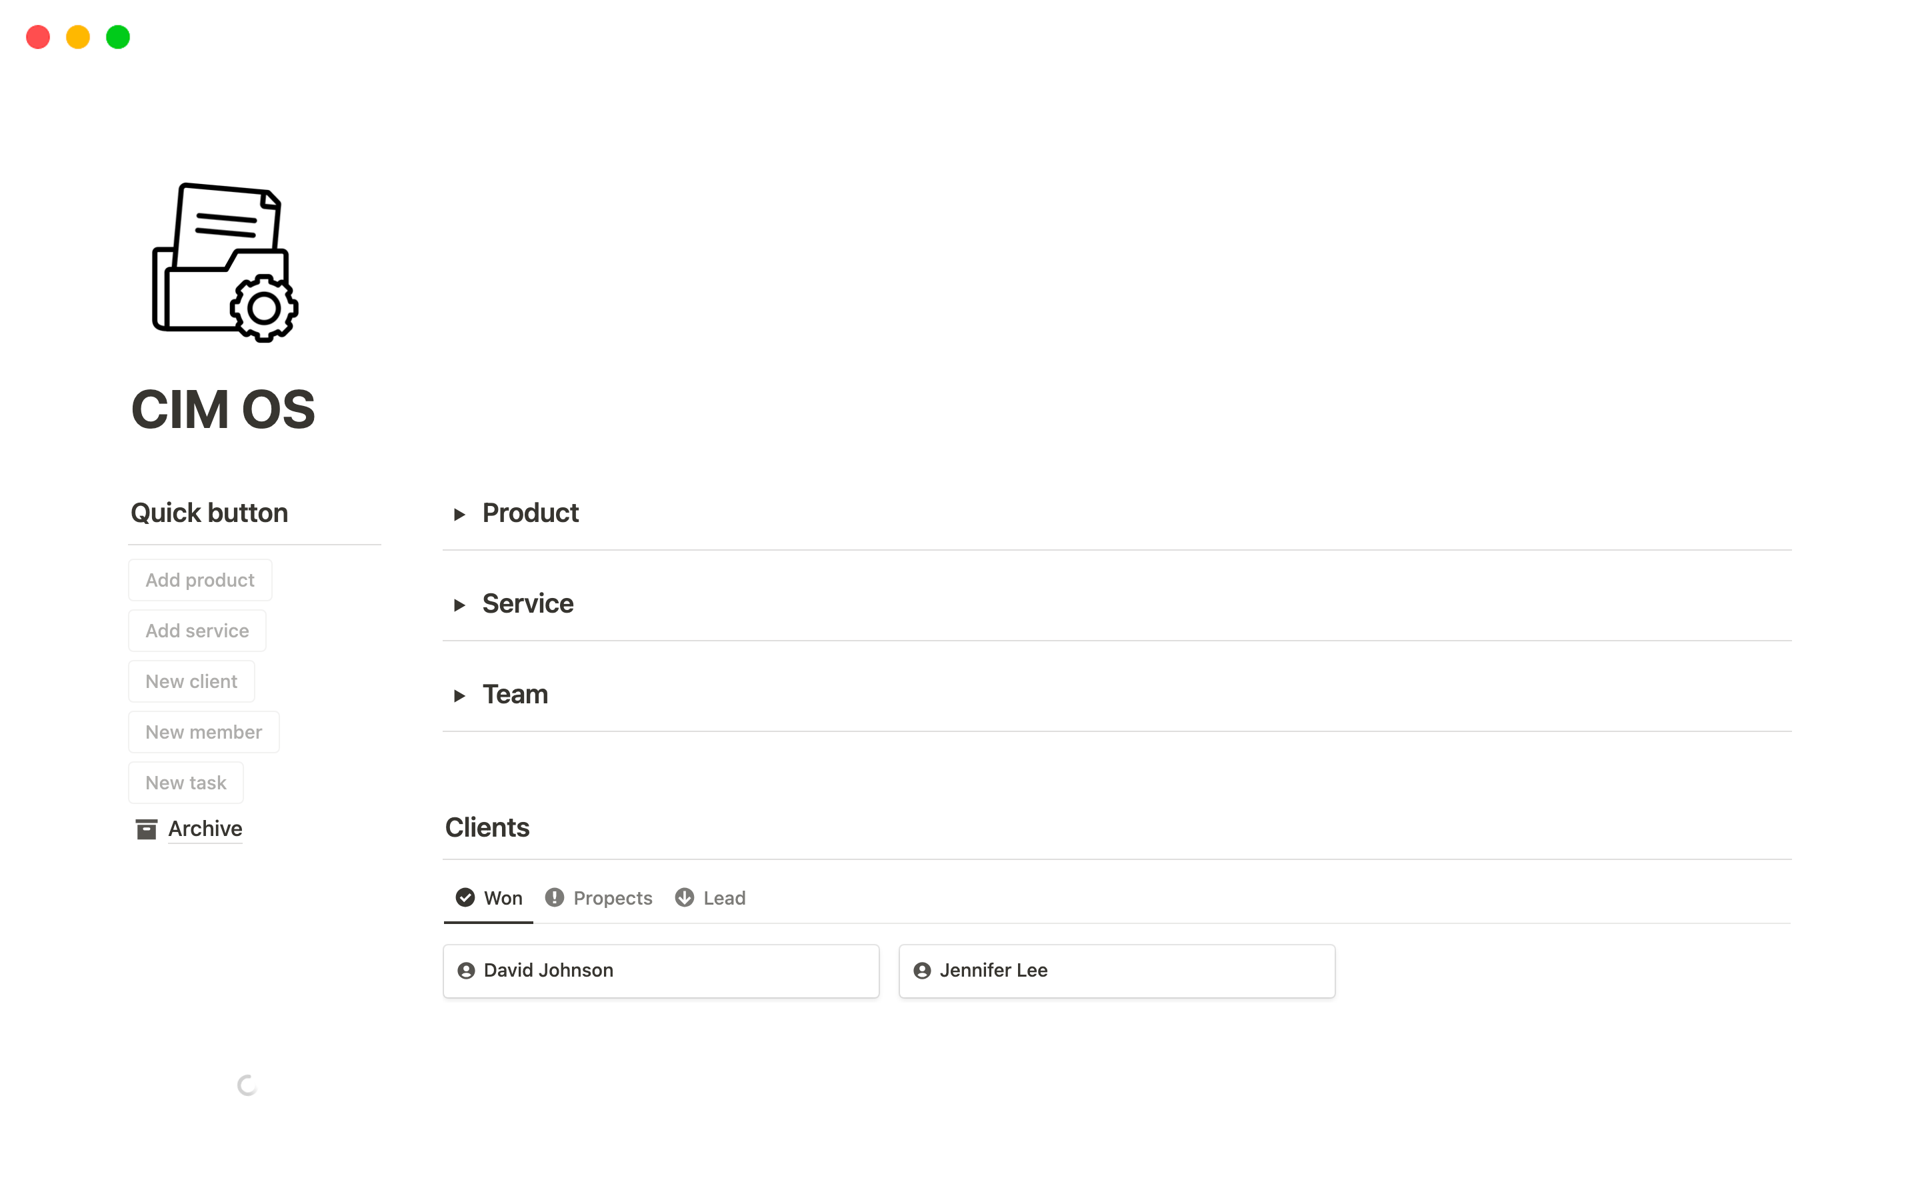Click the New task quick button icon
This screenshot has height=1200, width=1920.
click(187, 781)
